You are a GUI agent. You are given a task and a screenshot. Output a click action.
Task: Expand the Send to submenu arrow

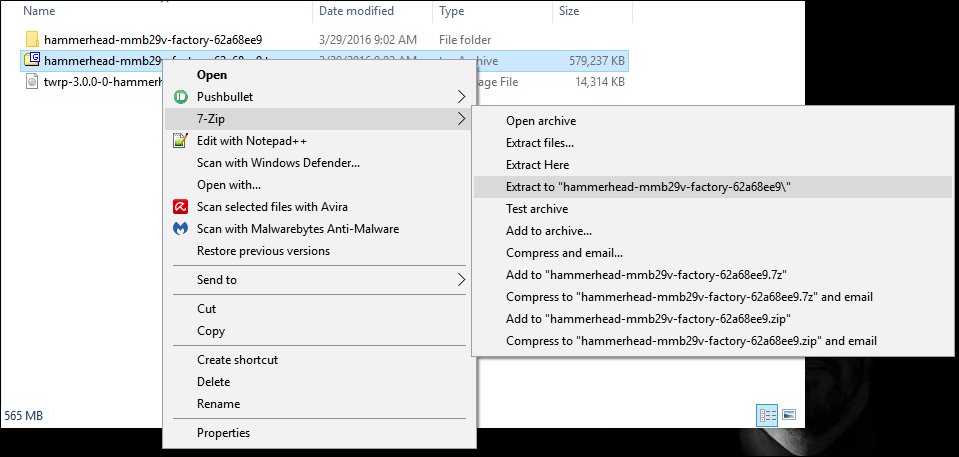point(462,280)
